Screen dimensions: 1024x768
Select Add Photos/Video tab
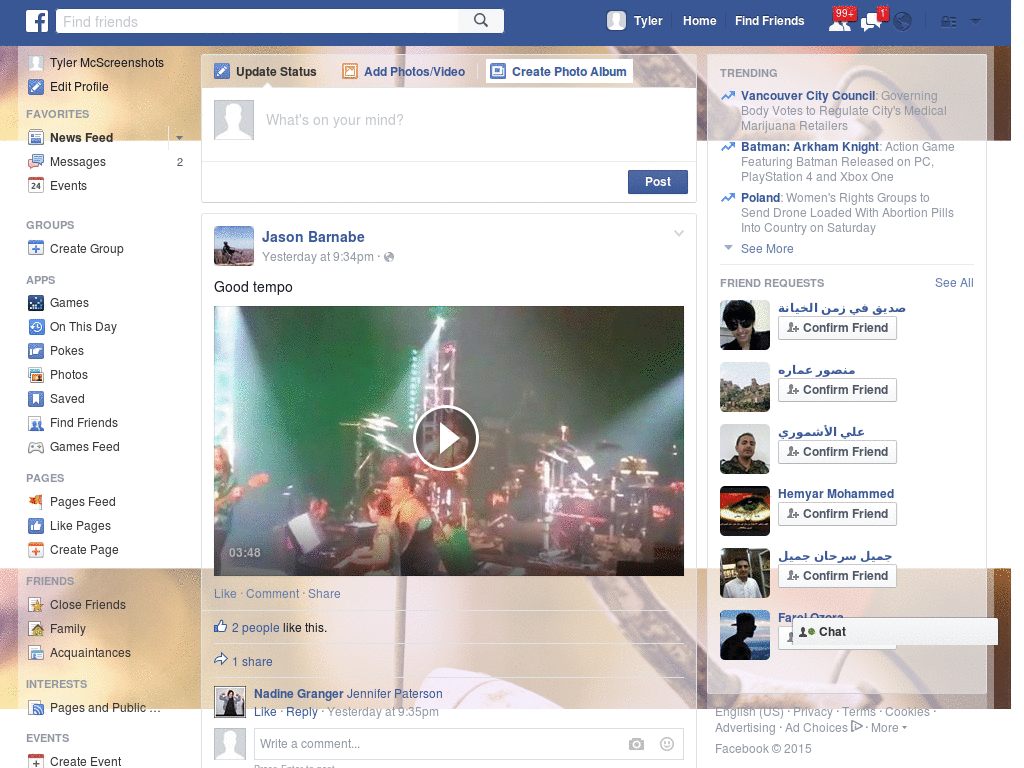[404, 72]
